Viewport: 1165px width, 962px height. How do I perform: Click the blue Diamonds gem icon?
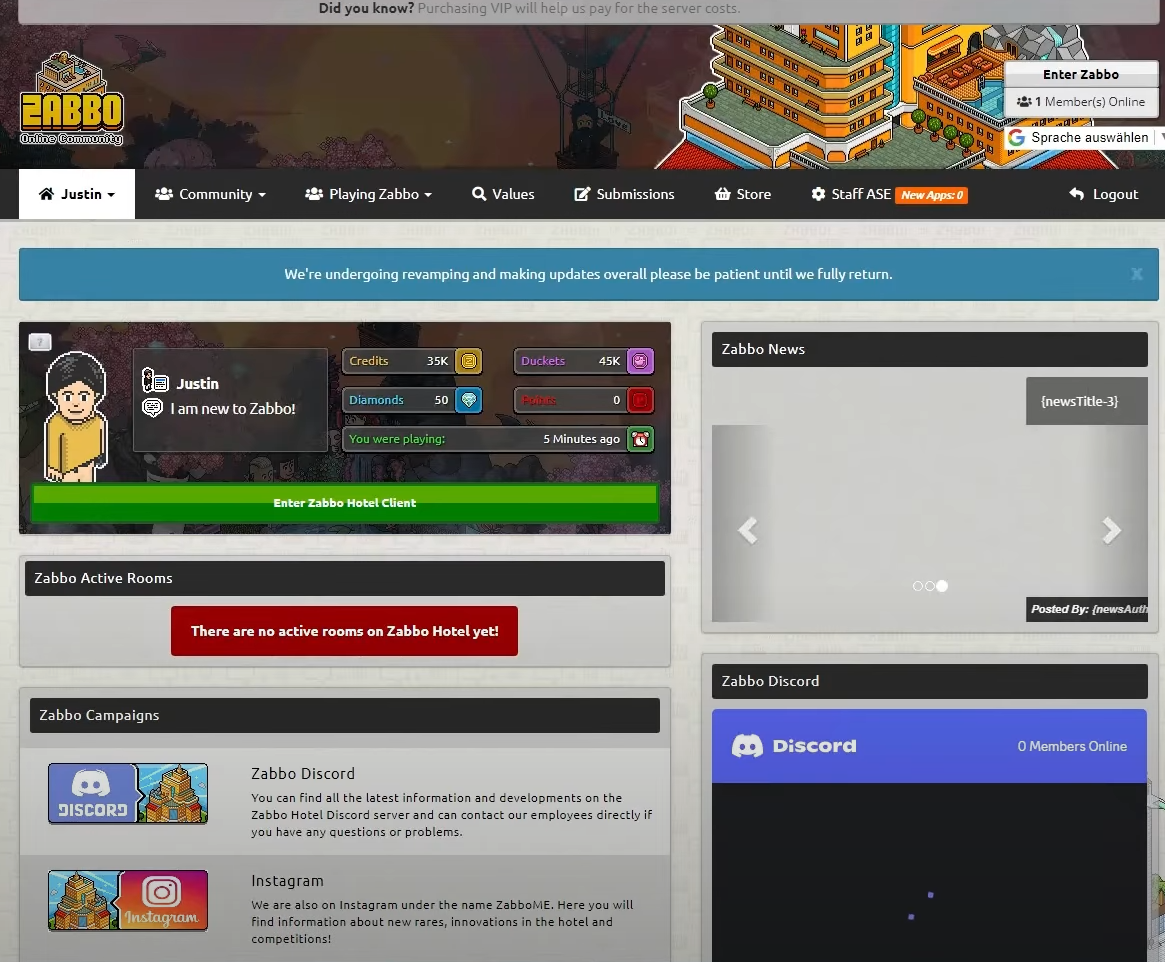[x=469, y=400]
